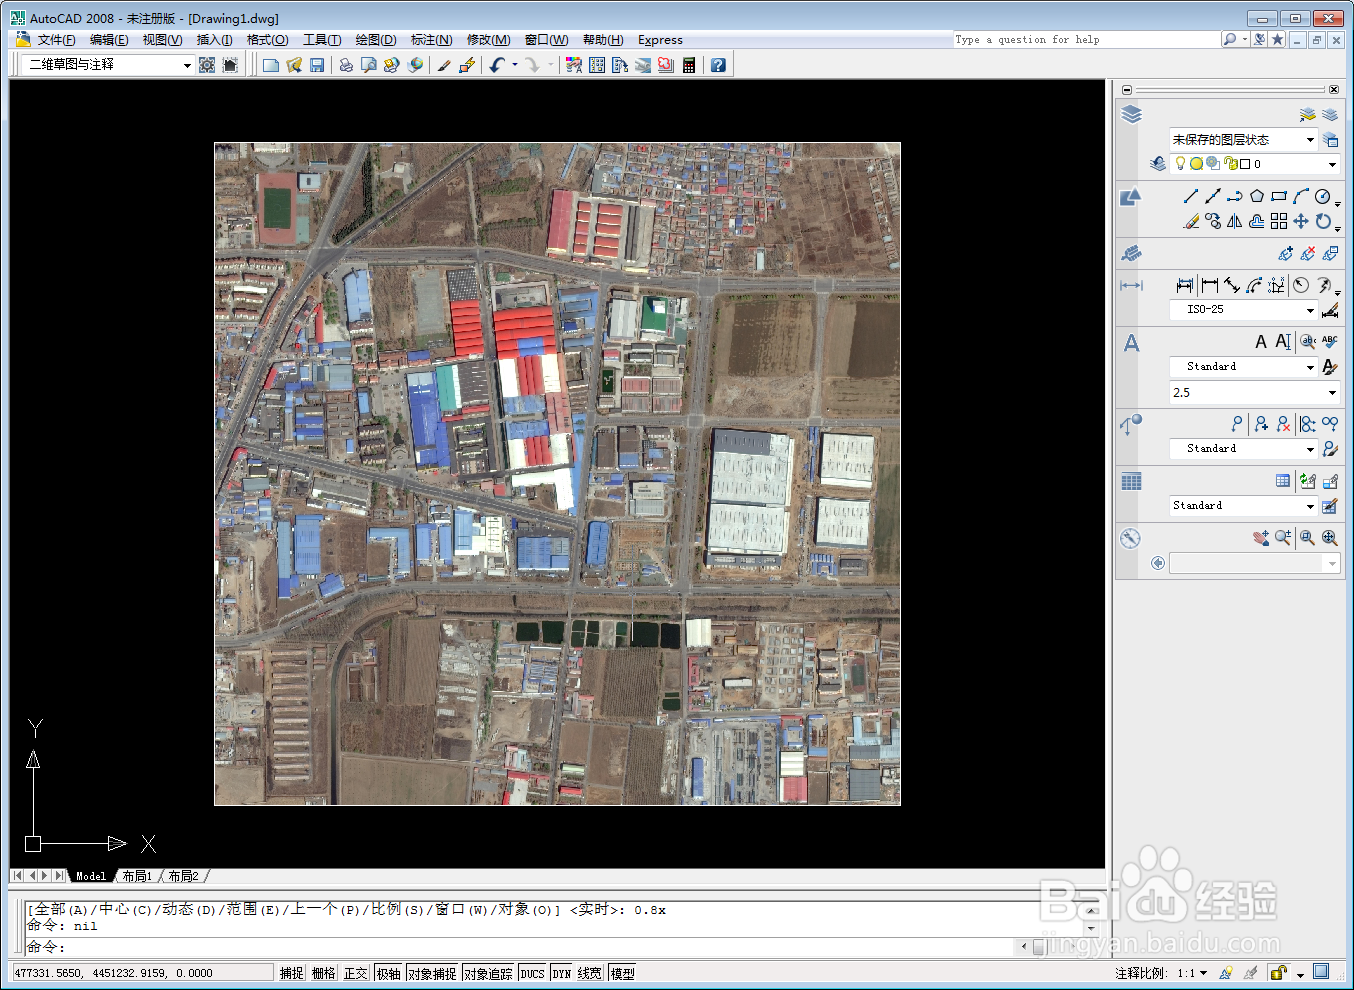Switch to the 布局2 layout tab
This screenshot has height=990, width=1354.
(x=183, y=876)
